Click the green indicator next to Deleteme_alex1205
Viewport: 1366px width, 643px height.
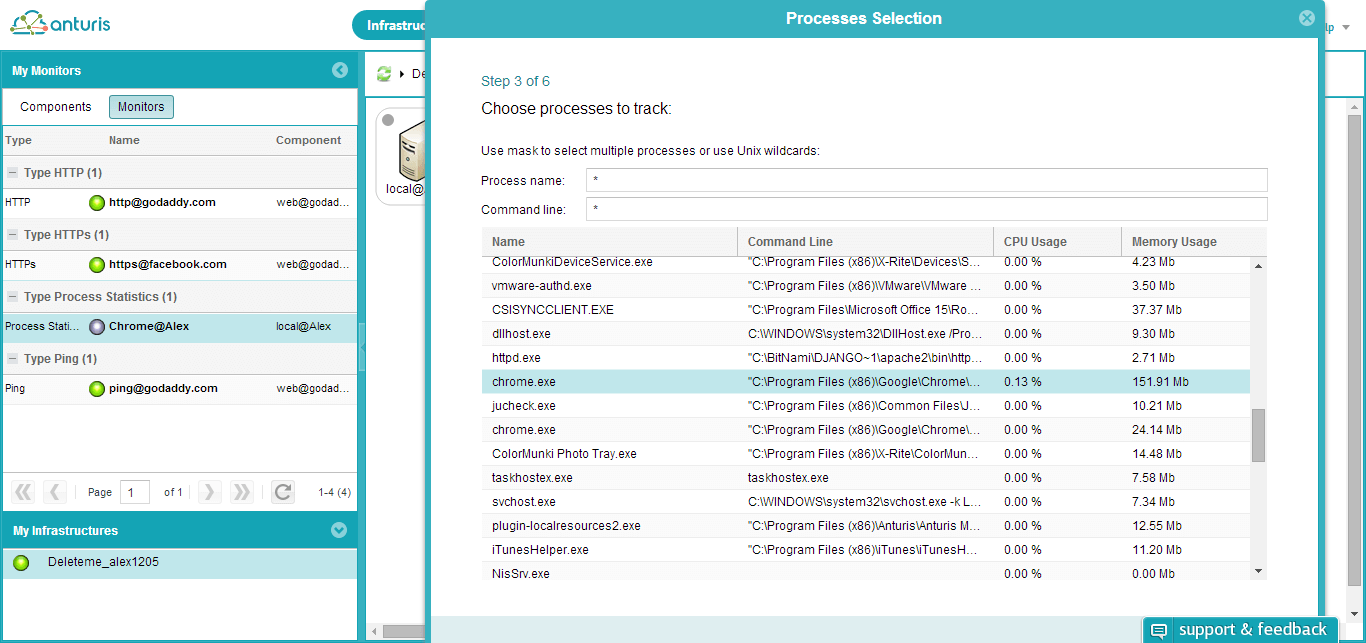pos(21,562)
